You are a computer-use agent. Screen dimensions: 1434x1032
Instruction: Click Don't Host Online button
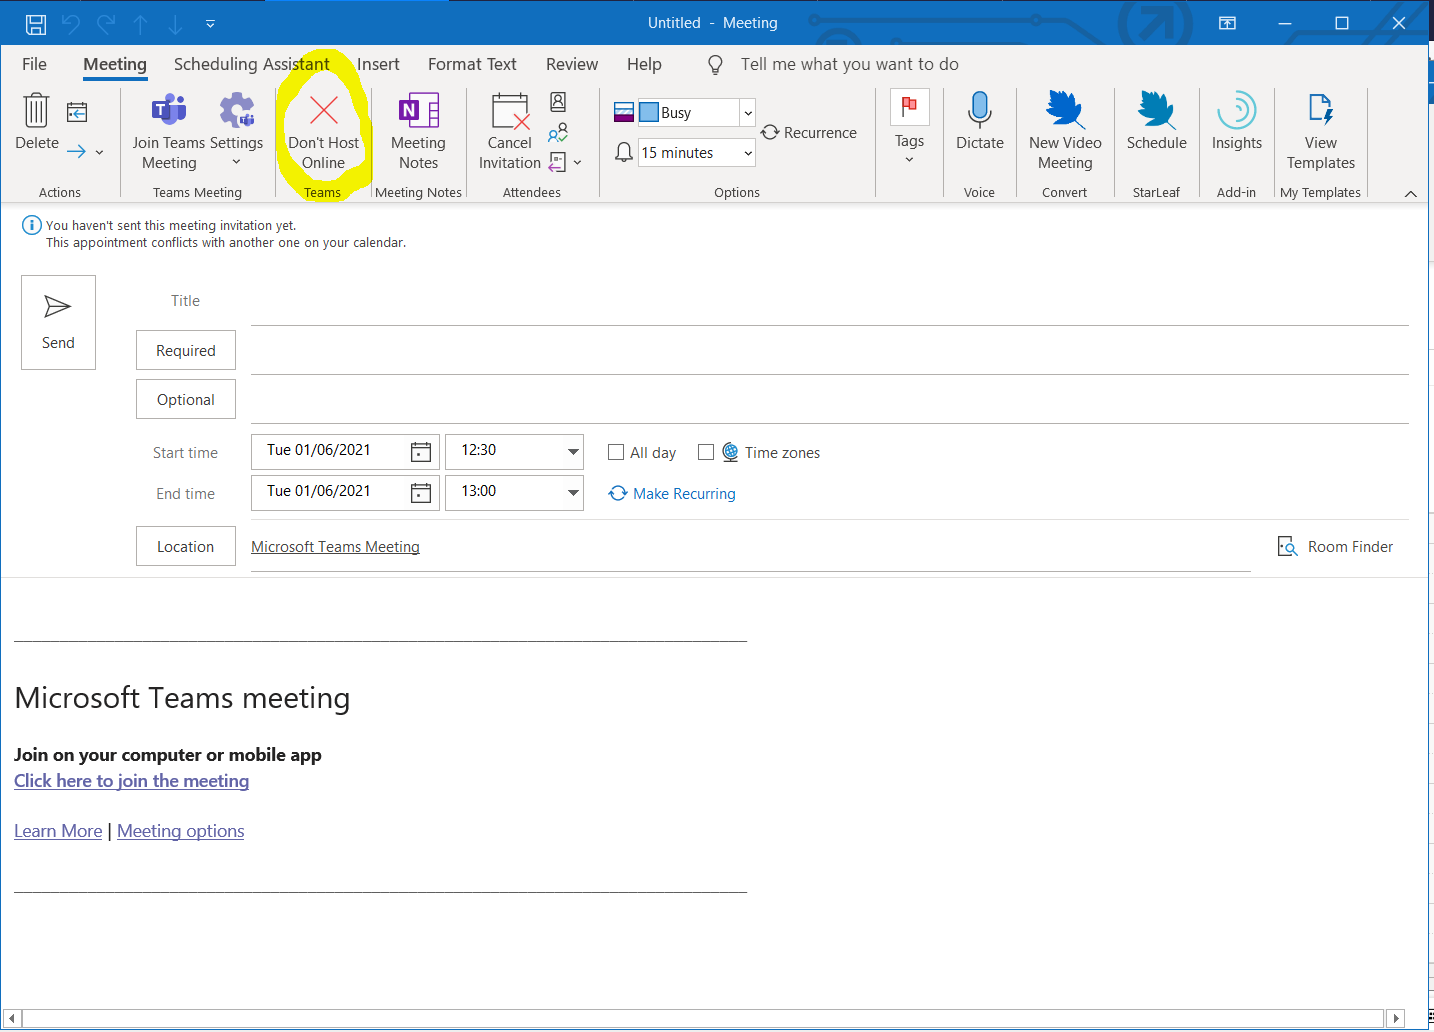pyautogui.click(x=323, y=131)
